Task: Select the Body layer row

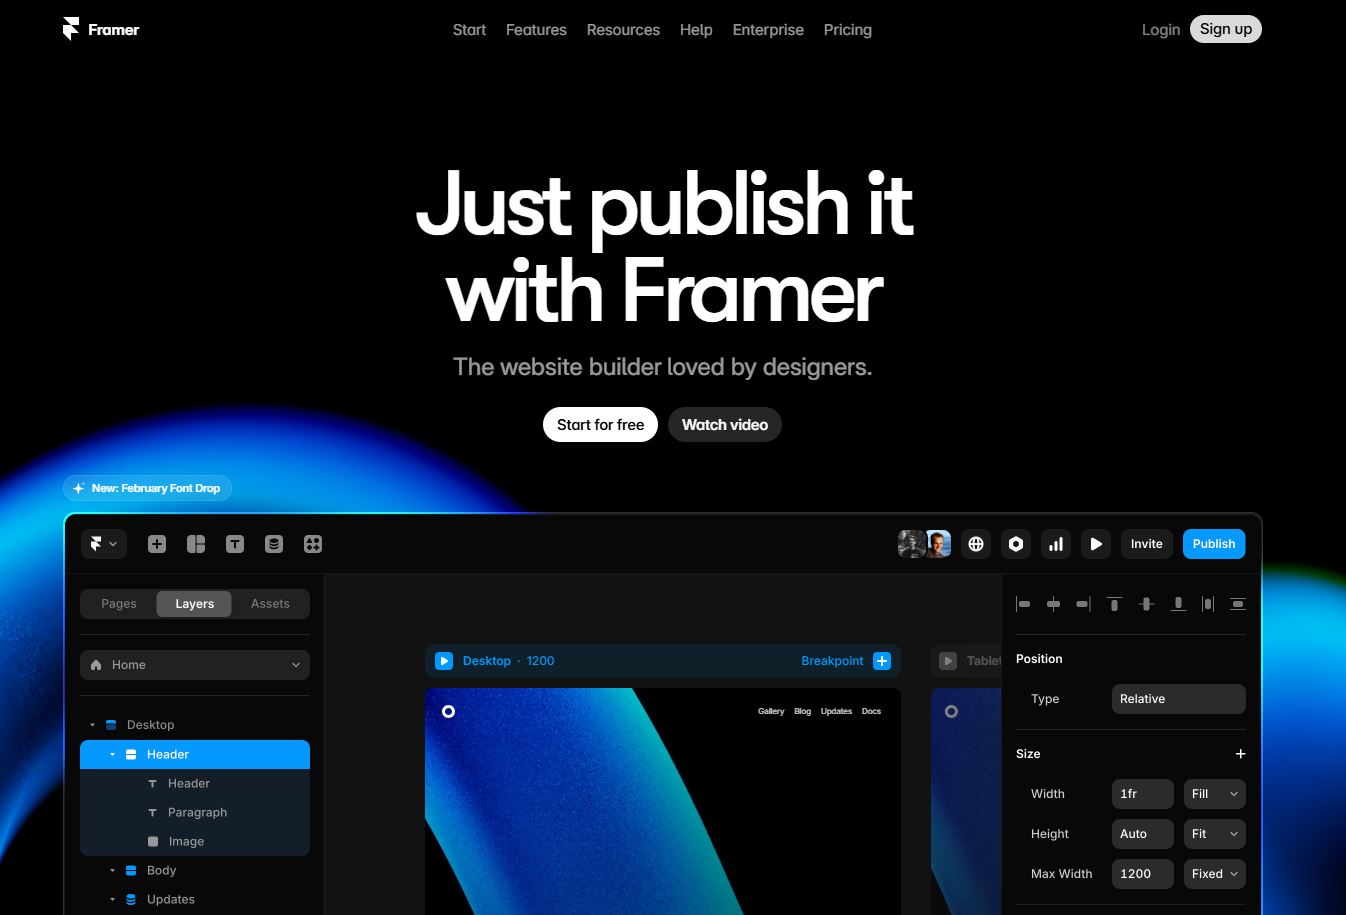Action: (195, 870)
